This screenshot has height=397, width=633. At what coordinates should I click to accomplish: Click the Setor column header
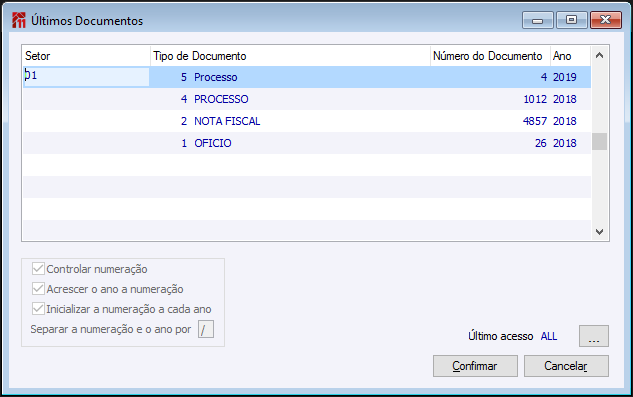[86, 56]
